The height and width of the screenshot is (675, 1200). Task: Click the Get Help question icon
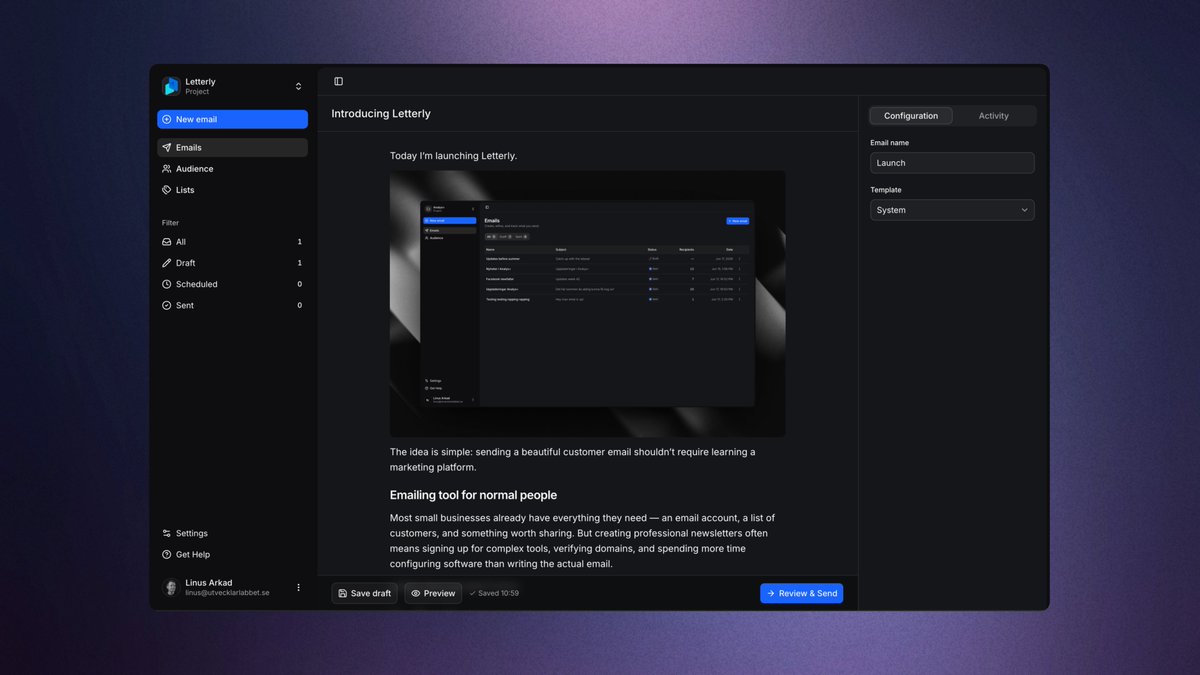coord(167,554)
